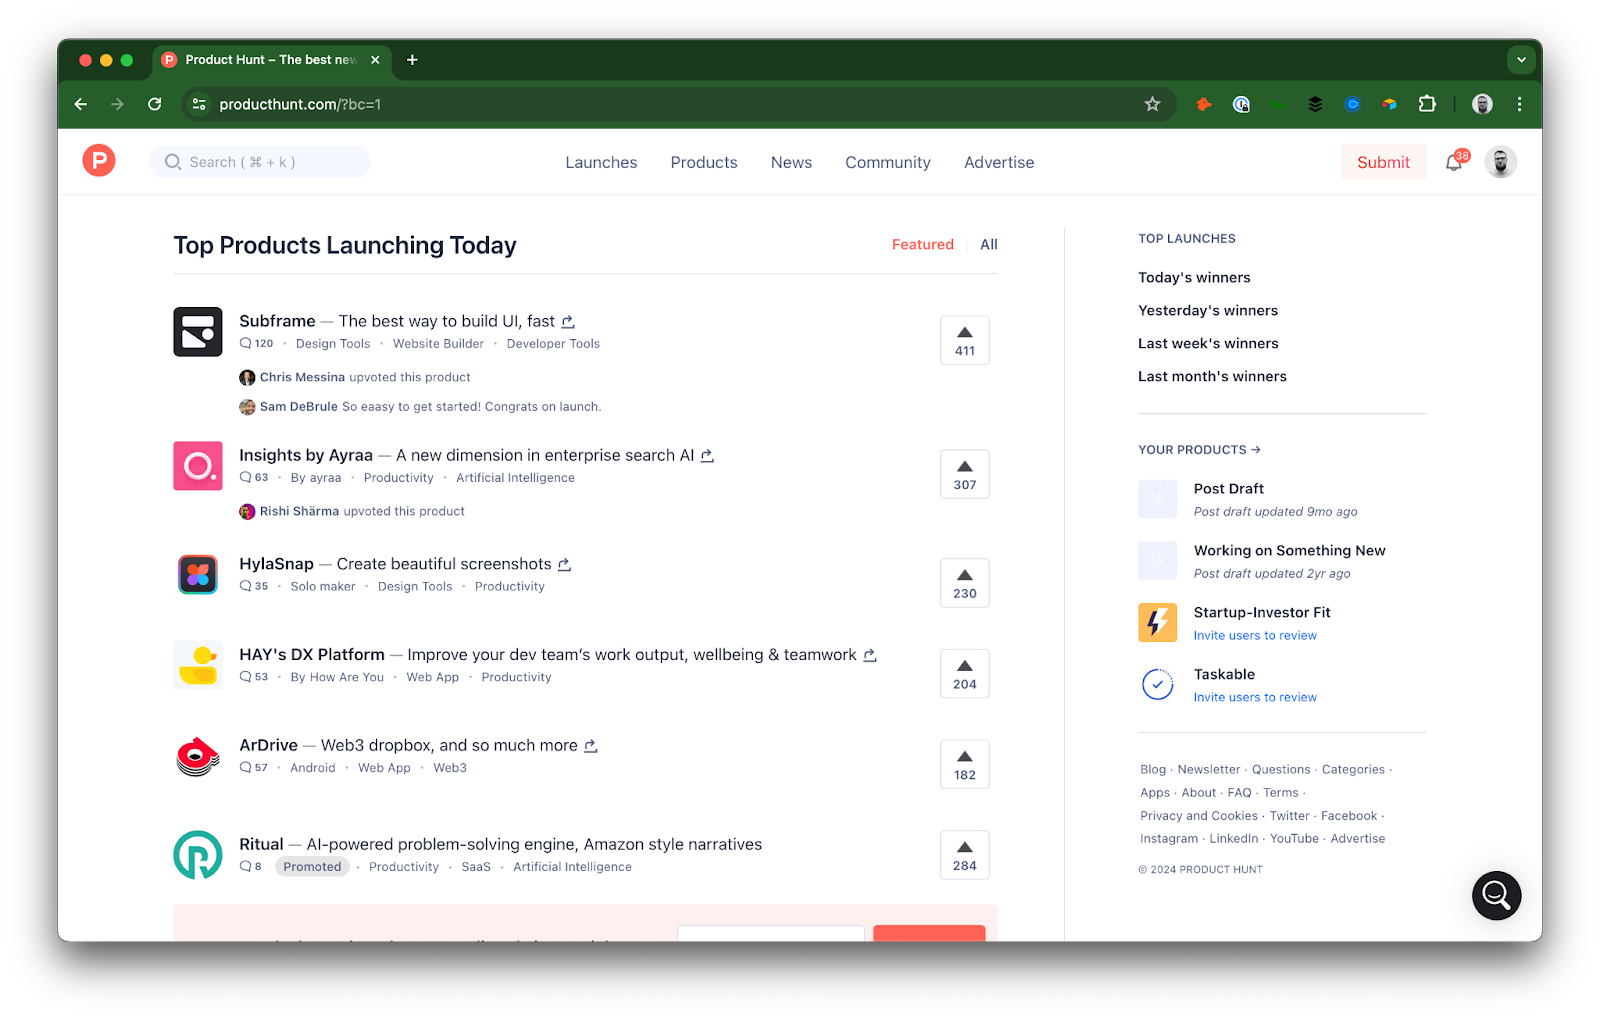Open the browser extensions puzzle icon

coord(1427,104)
